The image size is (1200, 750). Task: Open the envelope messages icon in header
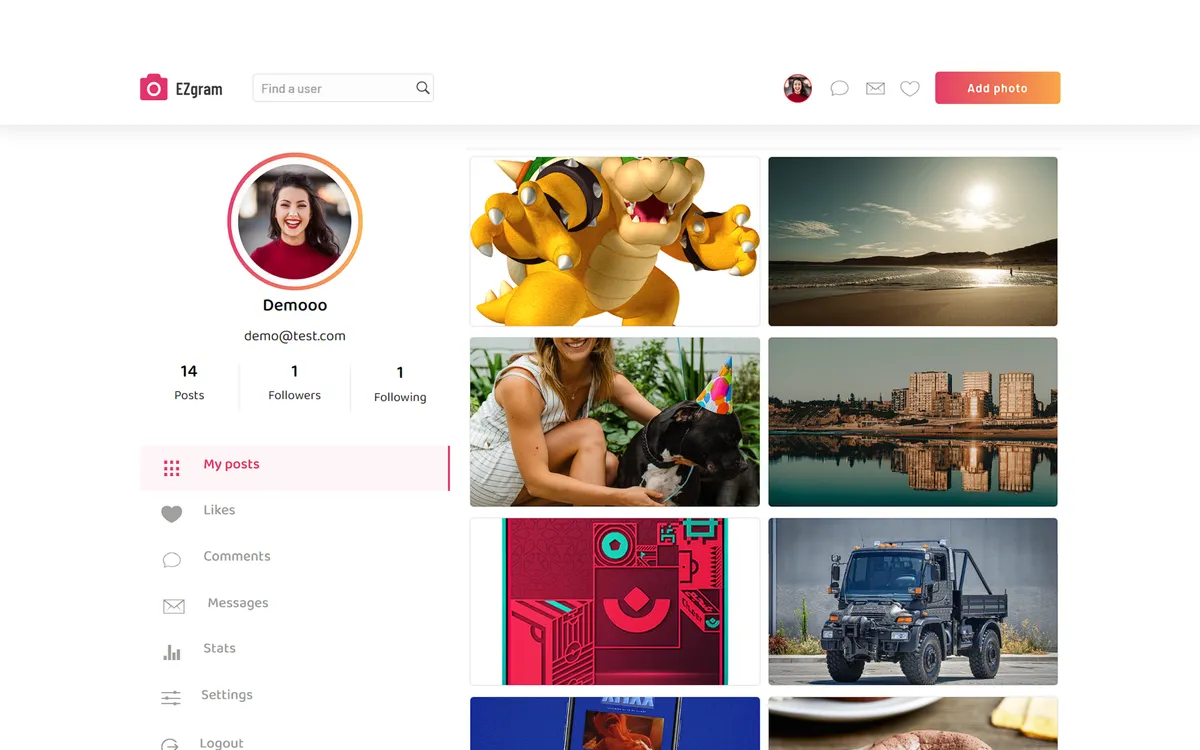pos(875,88)
